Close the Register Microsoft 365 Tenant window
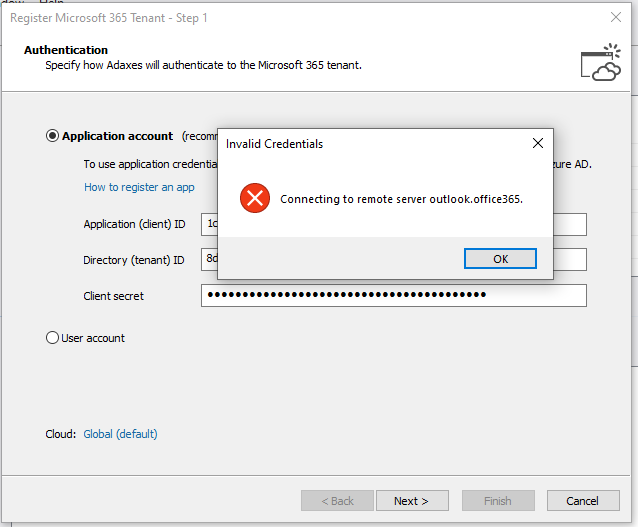 pyautogui.click(x=616, y=17)
